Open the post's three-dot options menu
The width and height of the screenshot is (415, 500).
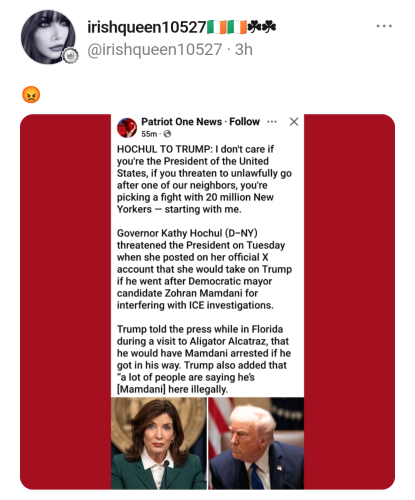384,26
